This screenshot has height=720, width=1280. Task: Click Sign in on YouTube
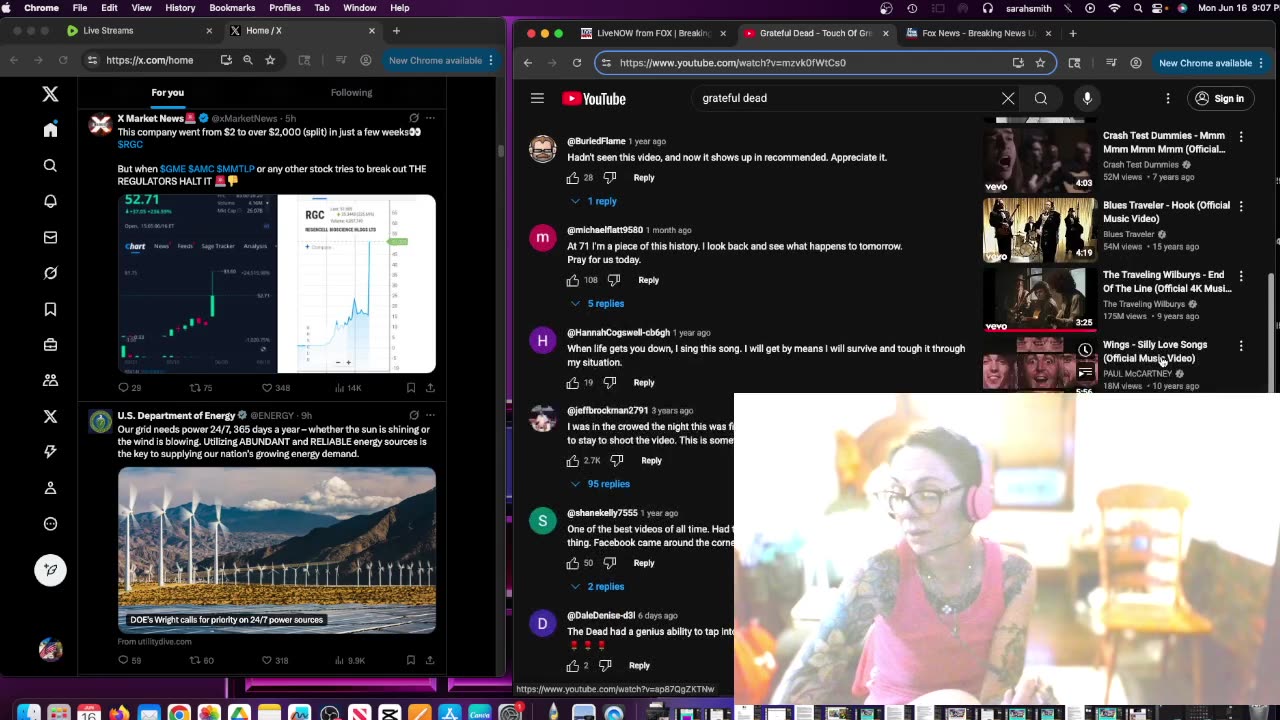pos(1219,98)
